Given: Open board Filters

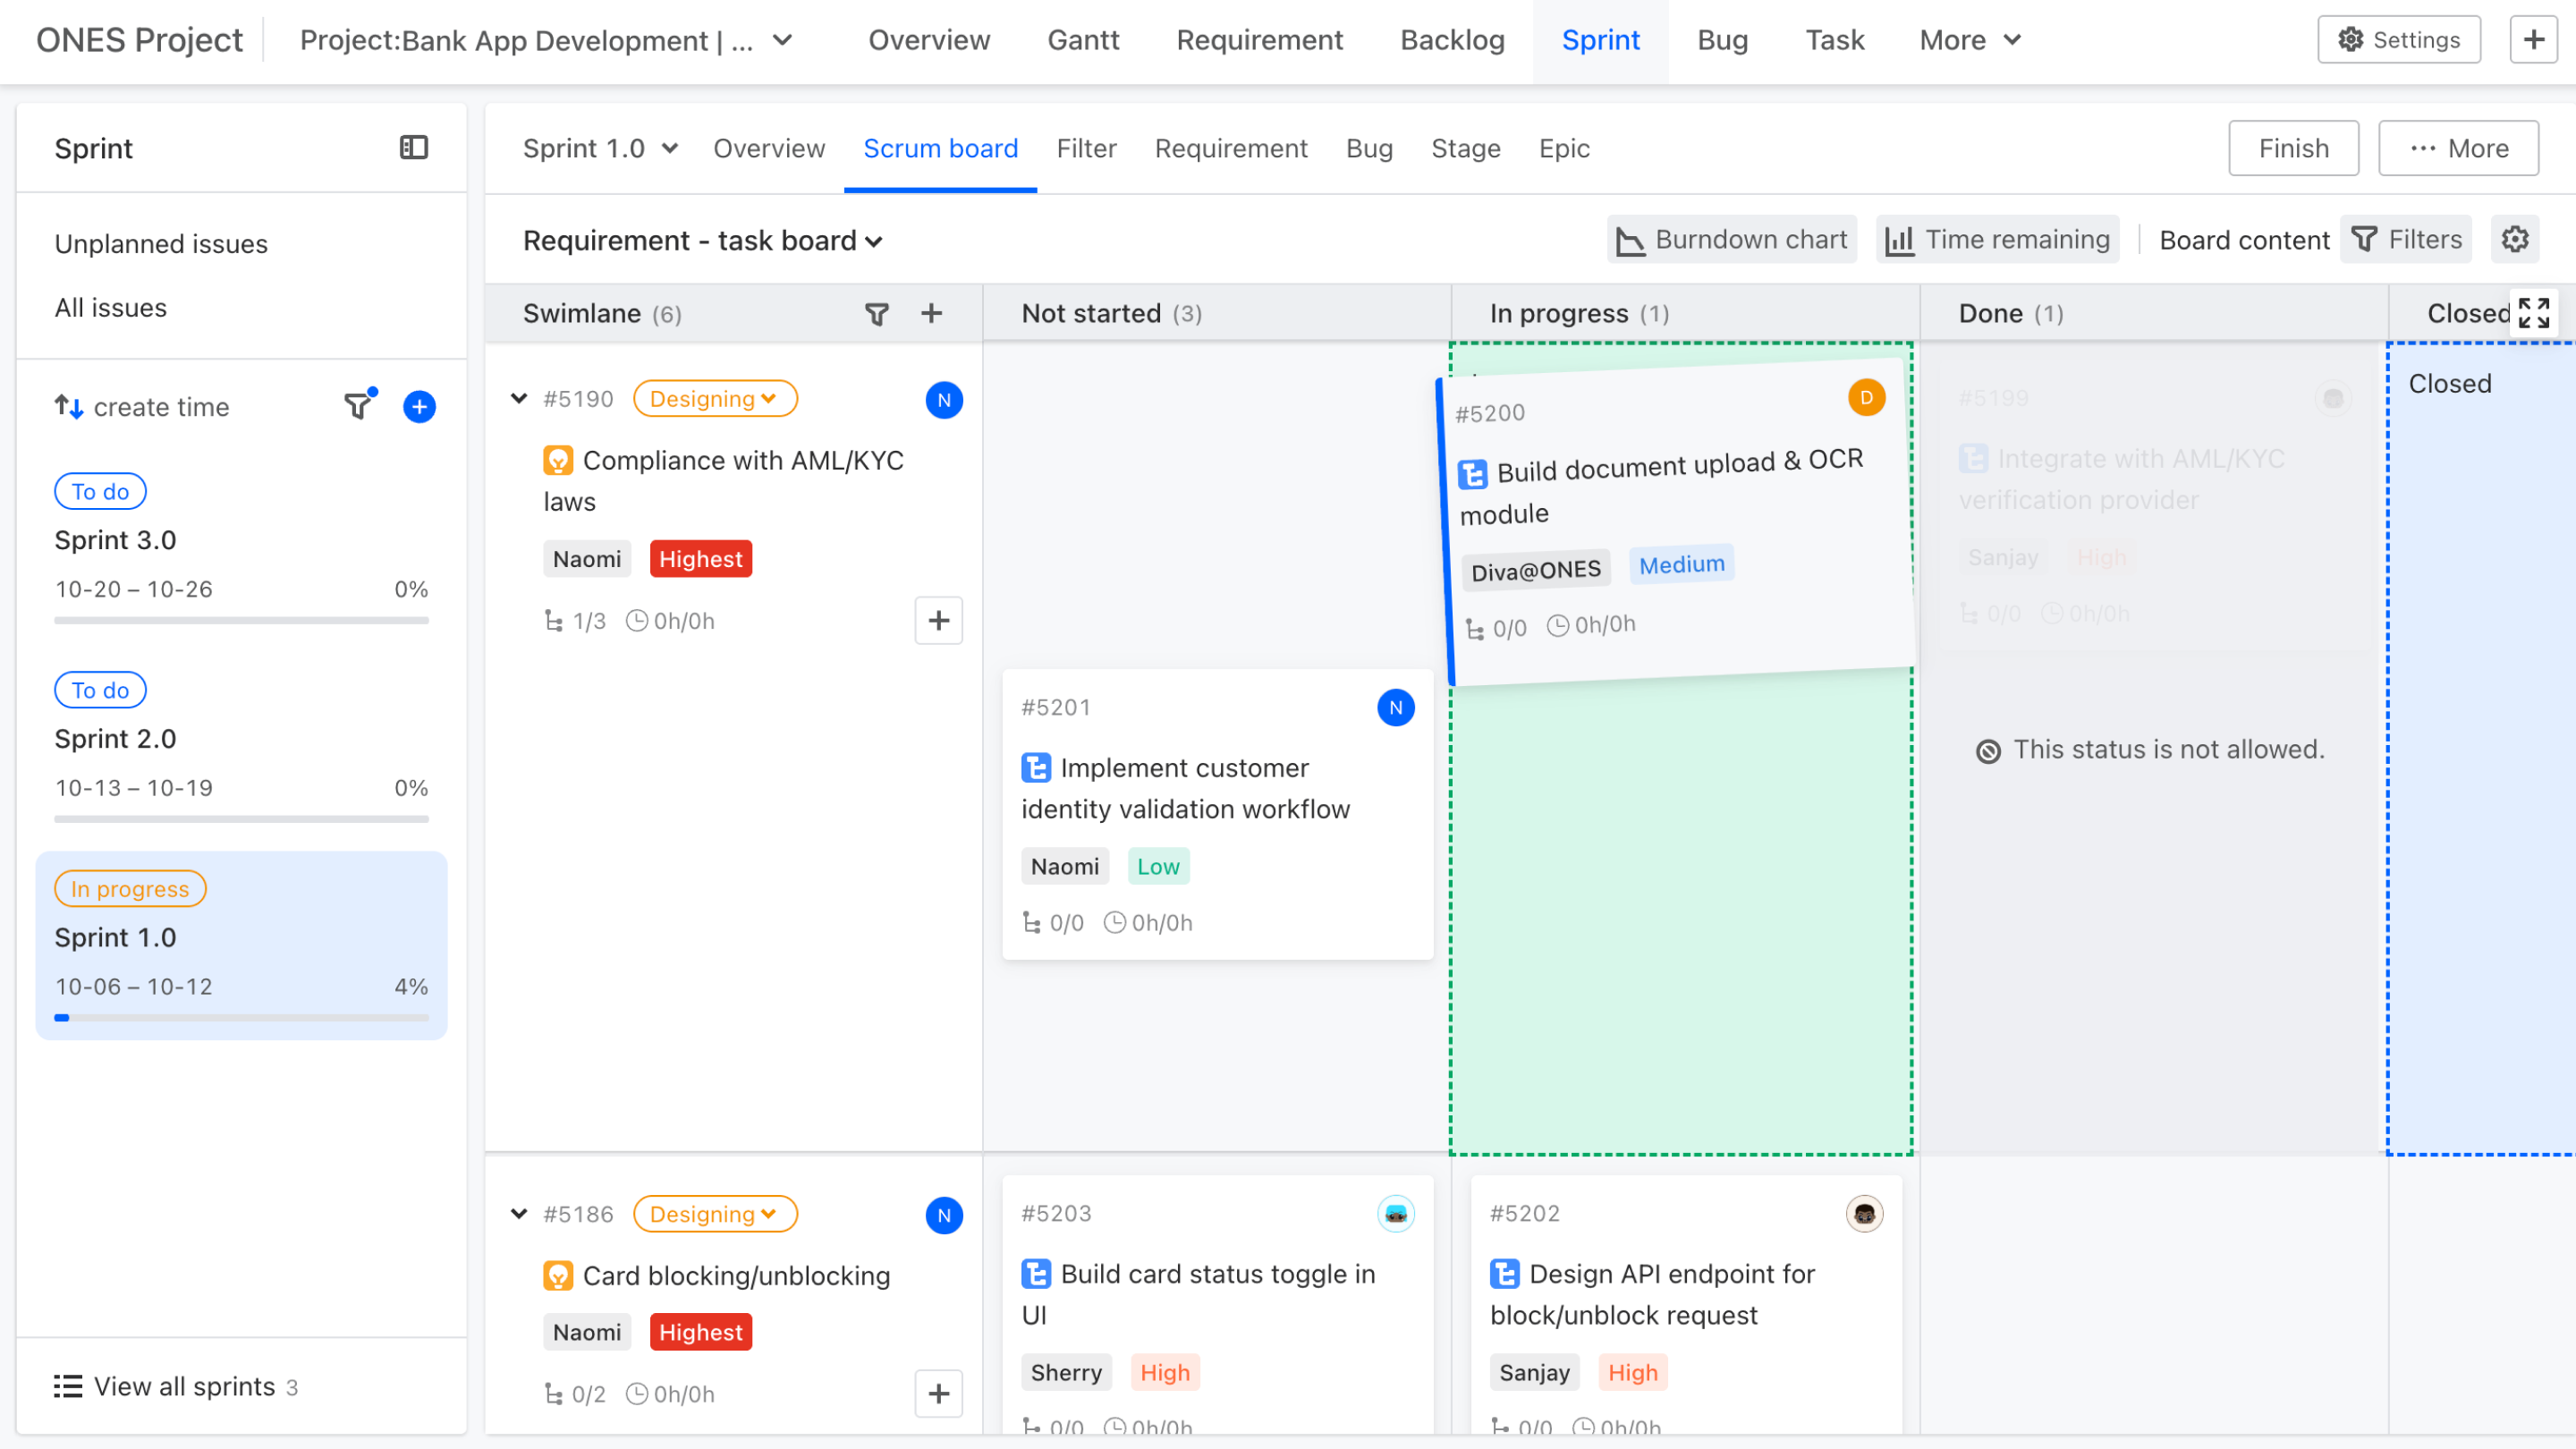Looking at the screenshot, I should 2406,239.
